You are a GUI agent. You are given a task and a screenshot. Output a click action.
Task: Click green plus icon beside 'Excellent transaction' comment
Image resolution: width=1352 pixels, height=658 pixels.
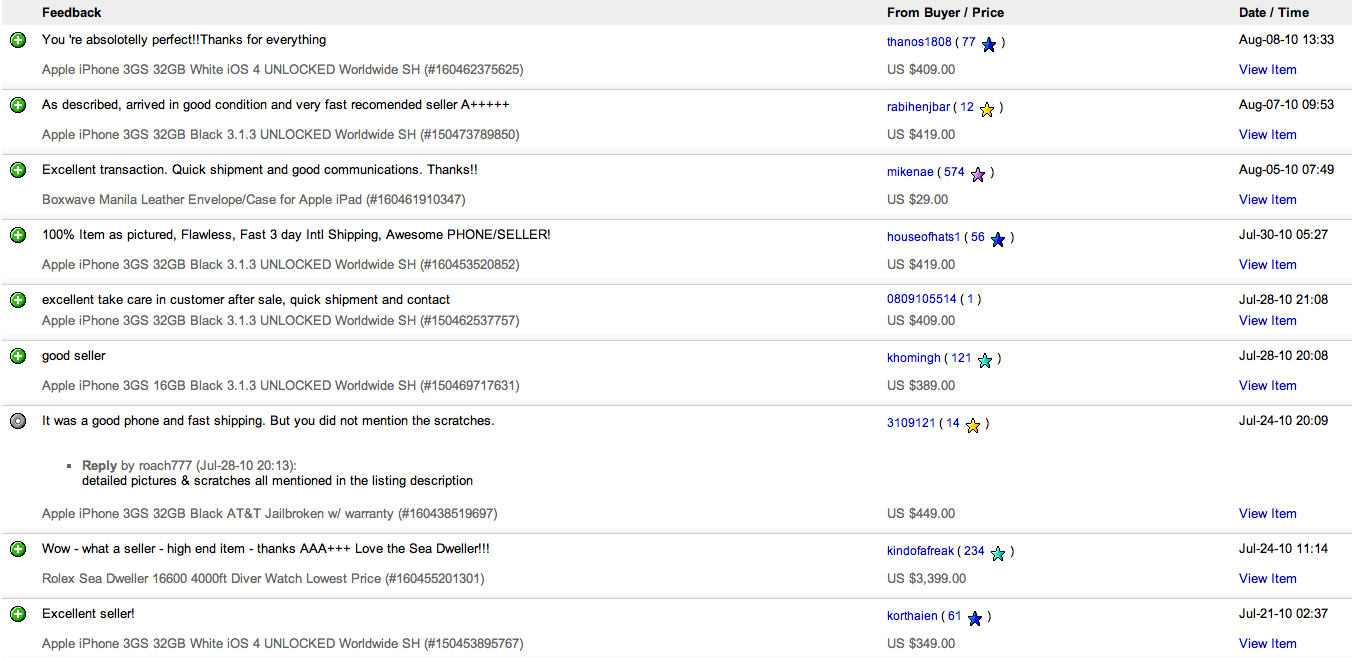tap(18, 170)
